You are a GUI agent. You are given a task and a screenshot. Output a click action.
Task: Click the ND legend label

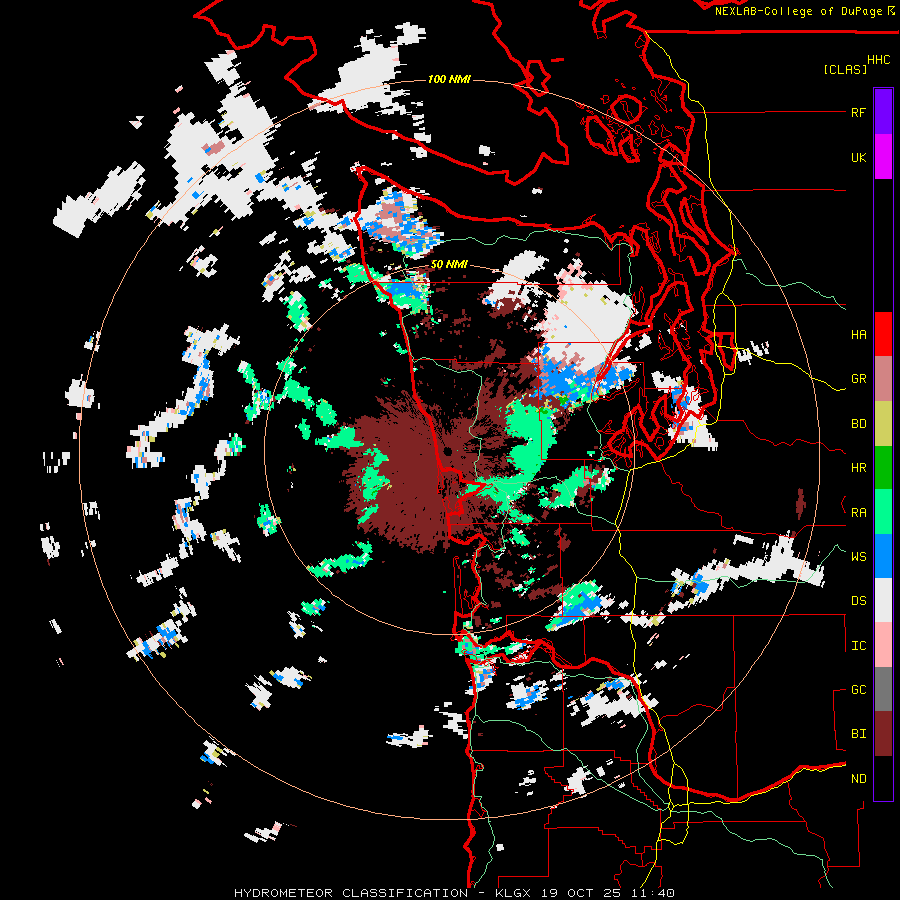858,779
